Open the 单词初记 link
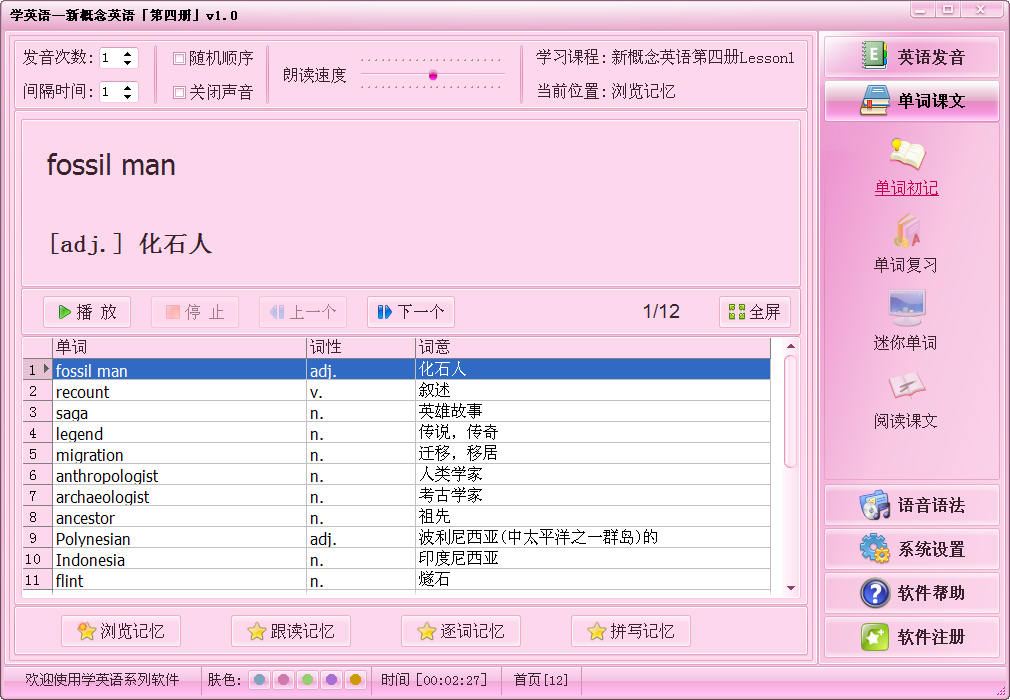Image resolution: width=1010 pixels, height=700 pixels. (906, 188)
